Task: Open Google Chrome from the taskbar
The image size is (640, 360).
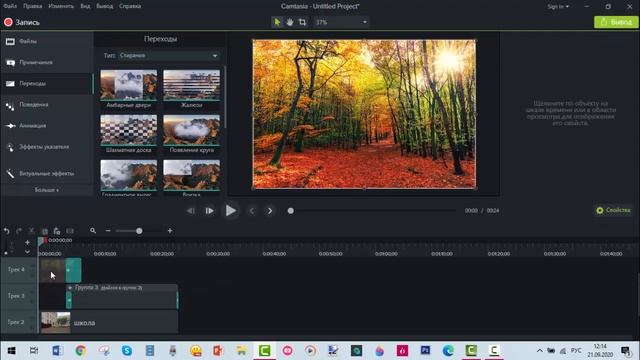Action: 80,351
